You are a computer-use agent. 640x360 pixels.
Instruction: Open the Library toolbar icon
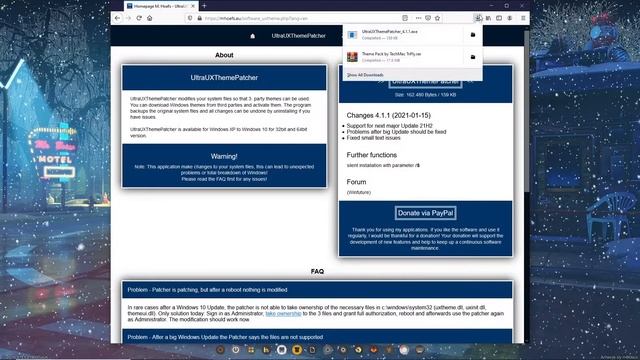[x=489, y=18]
